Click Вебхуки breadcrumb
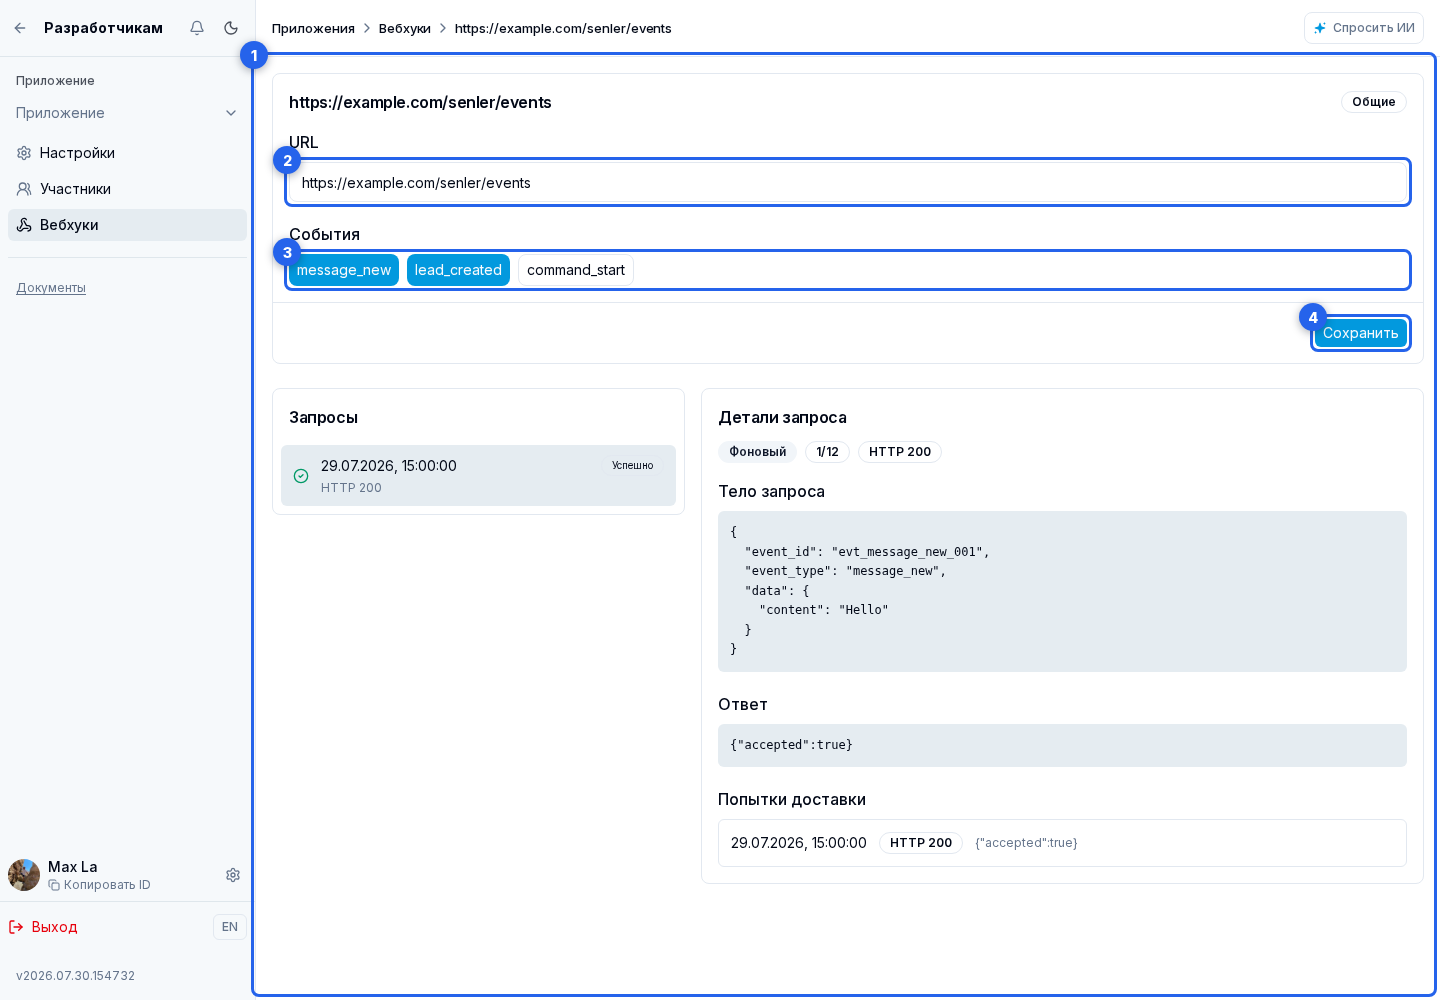Viewport: 1440px width, 1000px height. pos(405,28)
